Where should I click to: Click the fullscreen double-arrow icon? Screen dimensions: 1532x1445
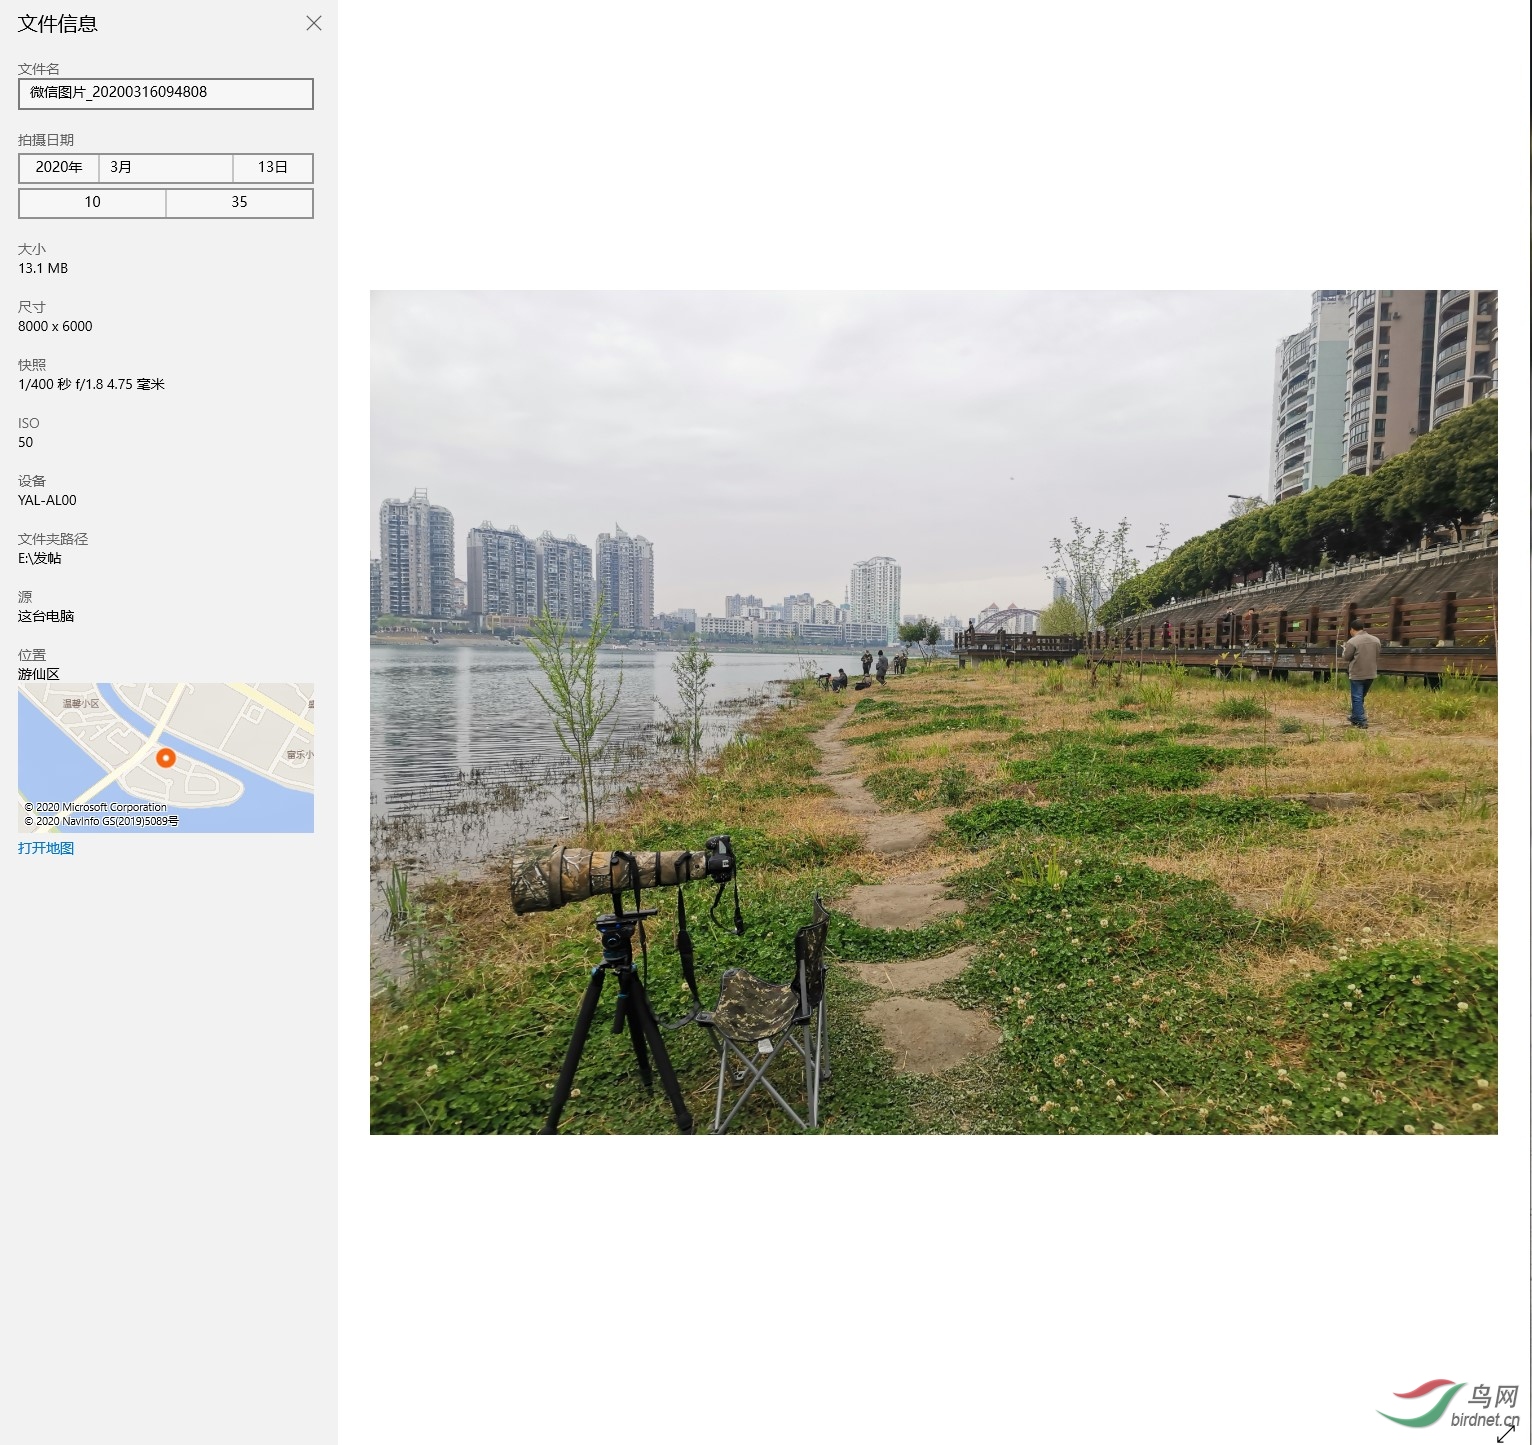(1505, 1433)
